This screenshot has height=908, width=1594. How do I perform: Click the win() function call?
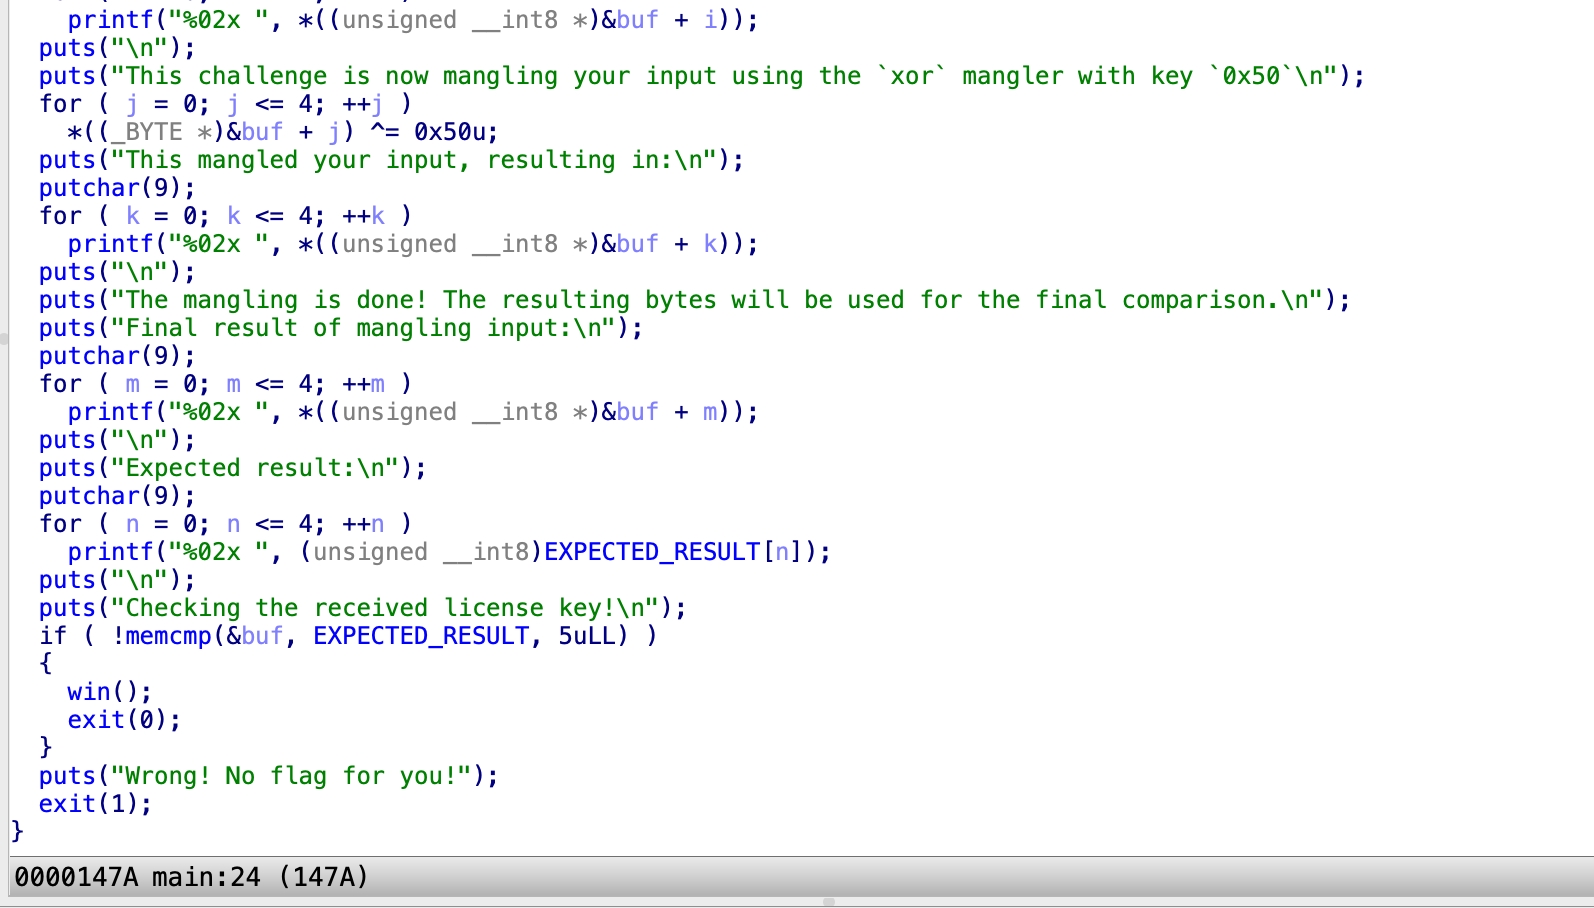tap(94, 692)
